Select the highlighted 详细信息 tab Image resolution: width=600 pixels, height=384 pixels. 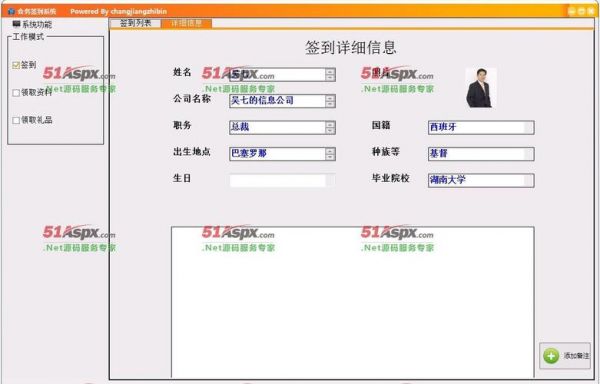click(x=186, y=23)
